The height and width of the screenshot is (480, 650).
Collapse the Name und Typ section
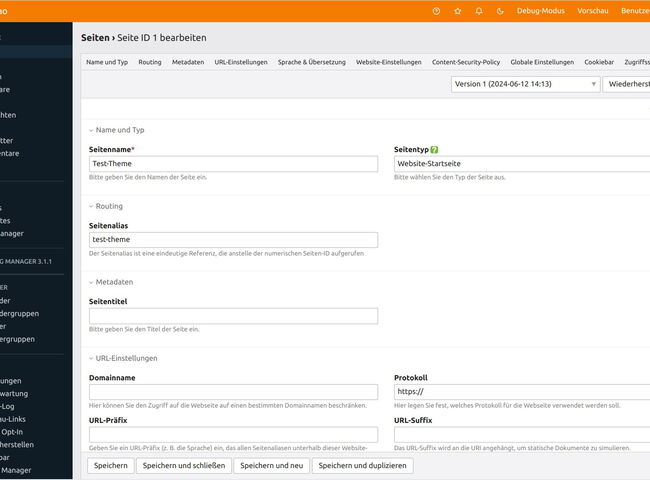pyautogui.click(x=92, y=130)
